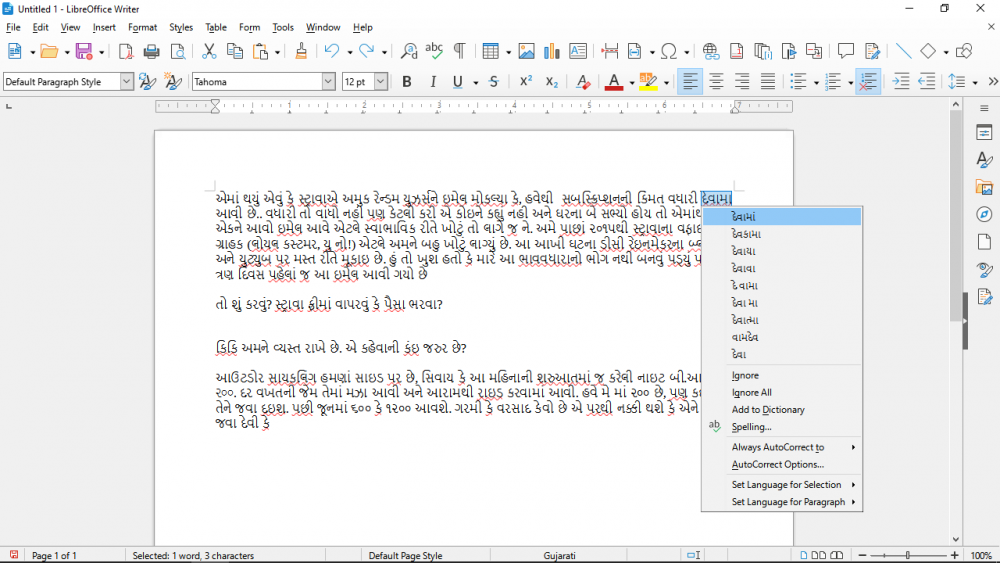Expand the underline style dropdown arrow
The image size is (1000, 563).
tap(476, 82)
